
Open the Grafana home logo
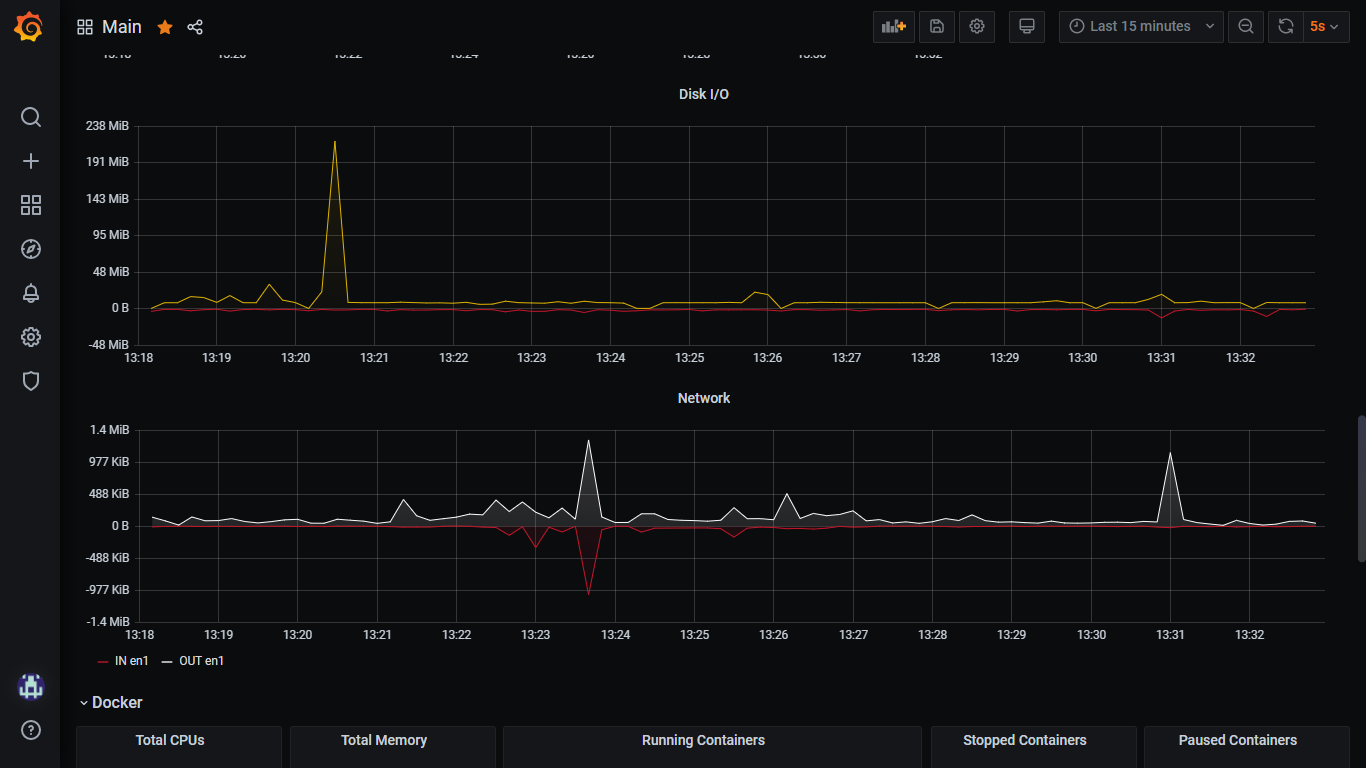click(x=29, y=27)
